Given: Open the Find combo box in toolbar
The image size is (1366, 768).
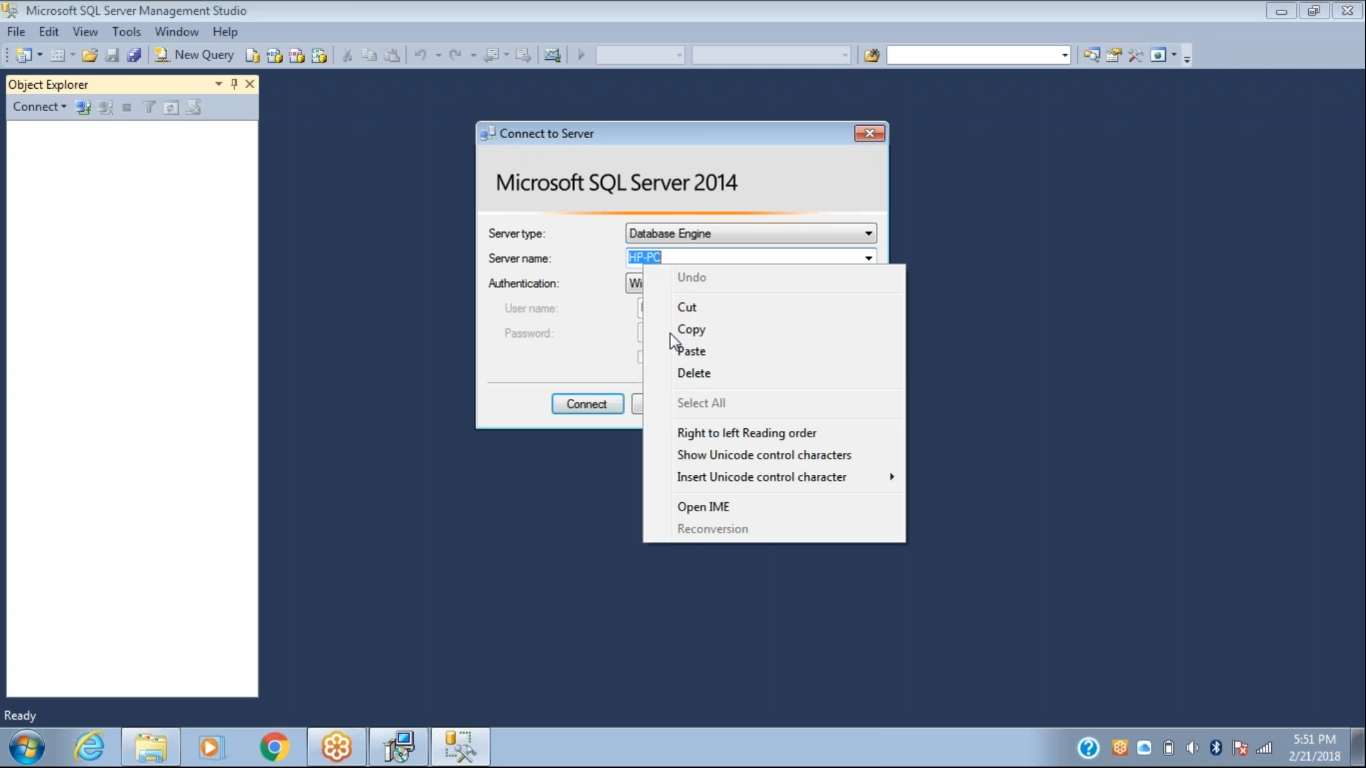Looking at the screenshot, I should (979, 55).
